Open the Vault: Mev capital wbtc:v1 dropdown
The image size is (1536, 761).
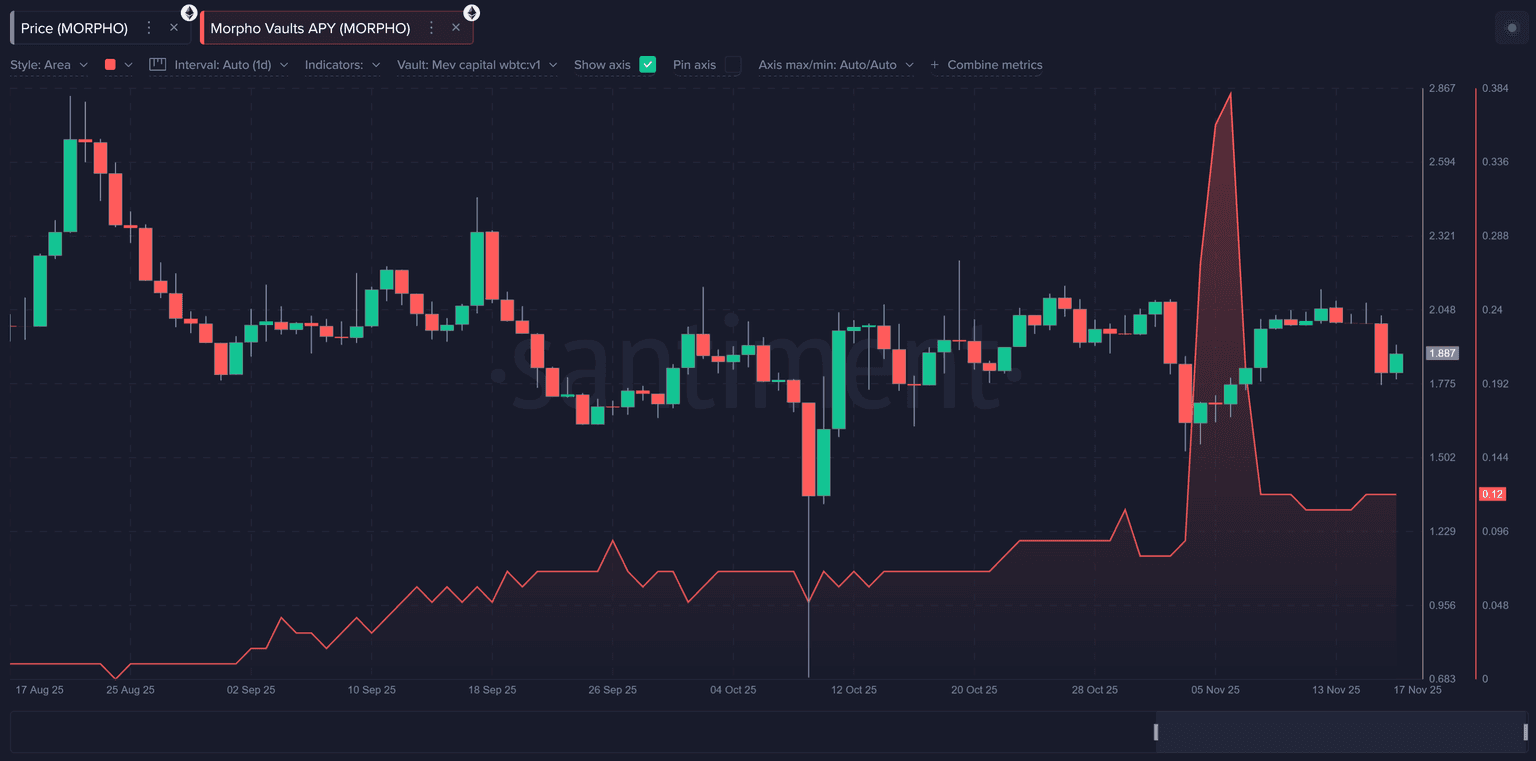(477, 65)
